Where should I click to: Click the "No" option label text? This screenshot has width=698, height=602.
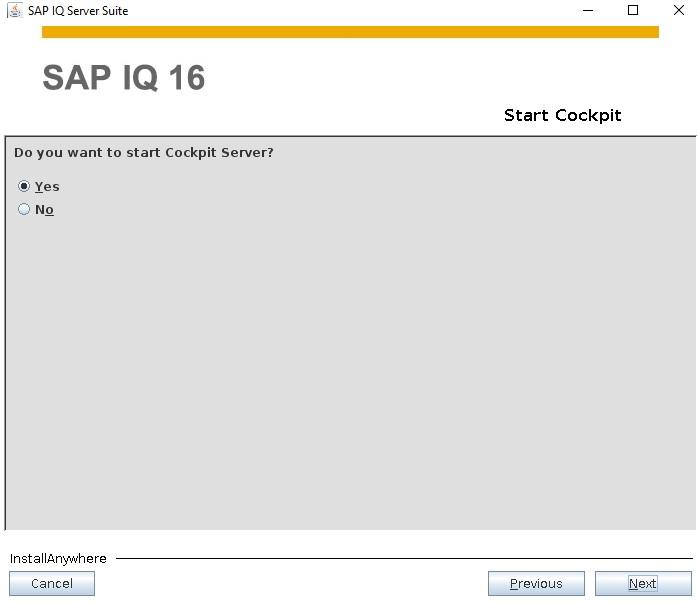coord(44,210)
